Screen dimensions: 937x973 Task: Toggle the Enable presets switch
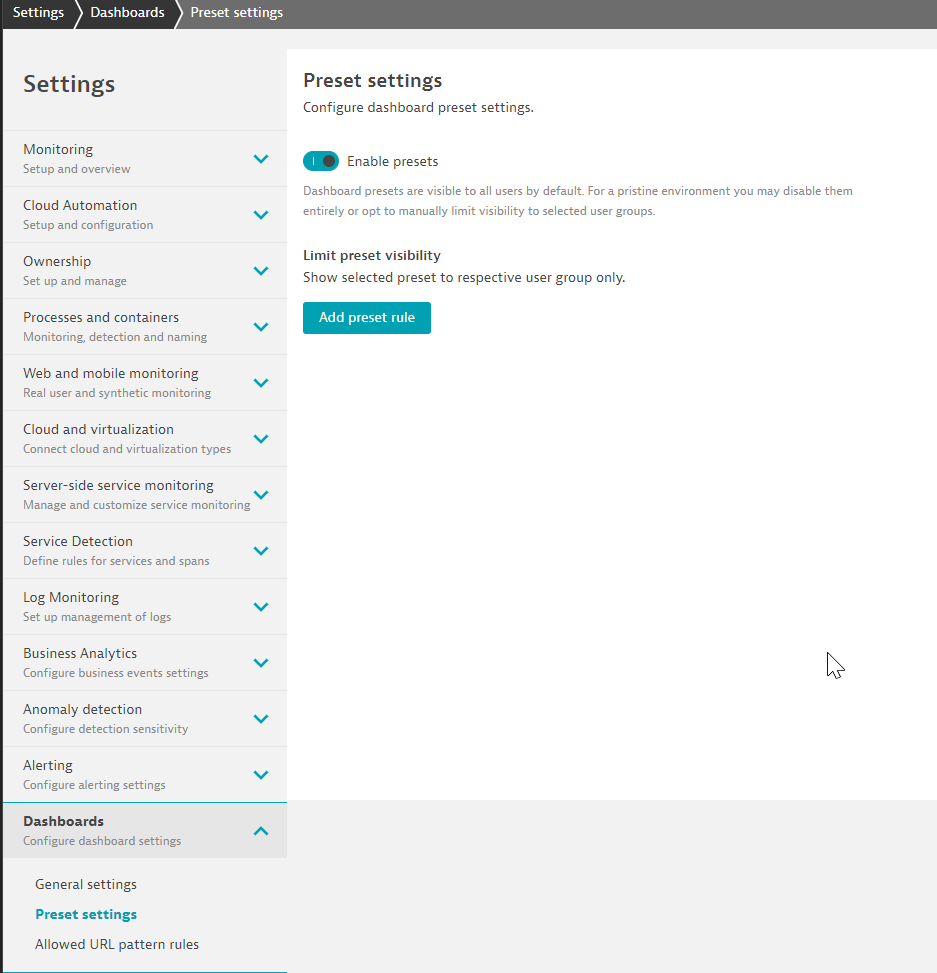coord(321,161)
